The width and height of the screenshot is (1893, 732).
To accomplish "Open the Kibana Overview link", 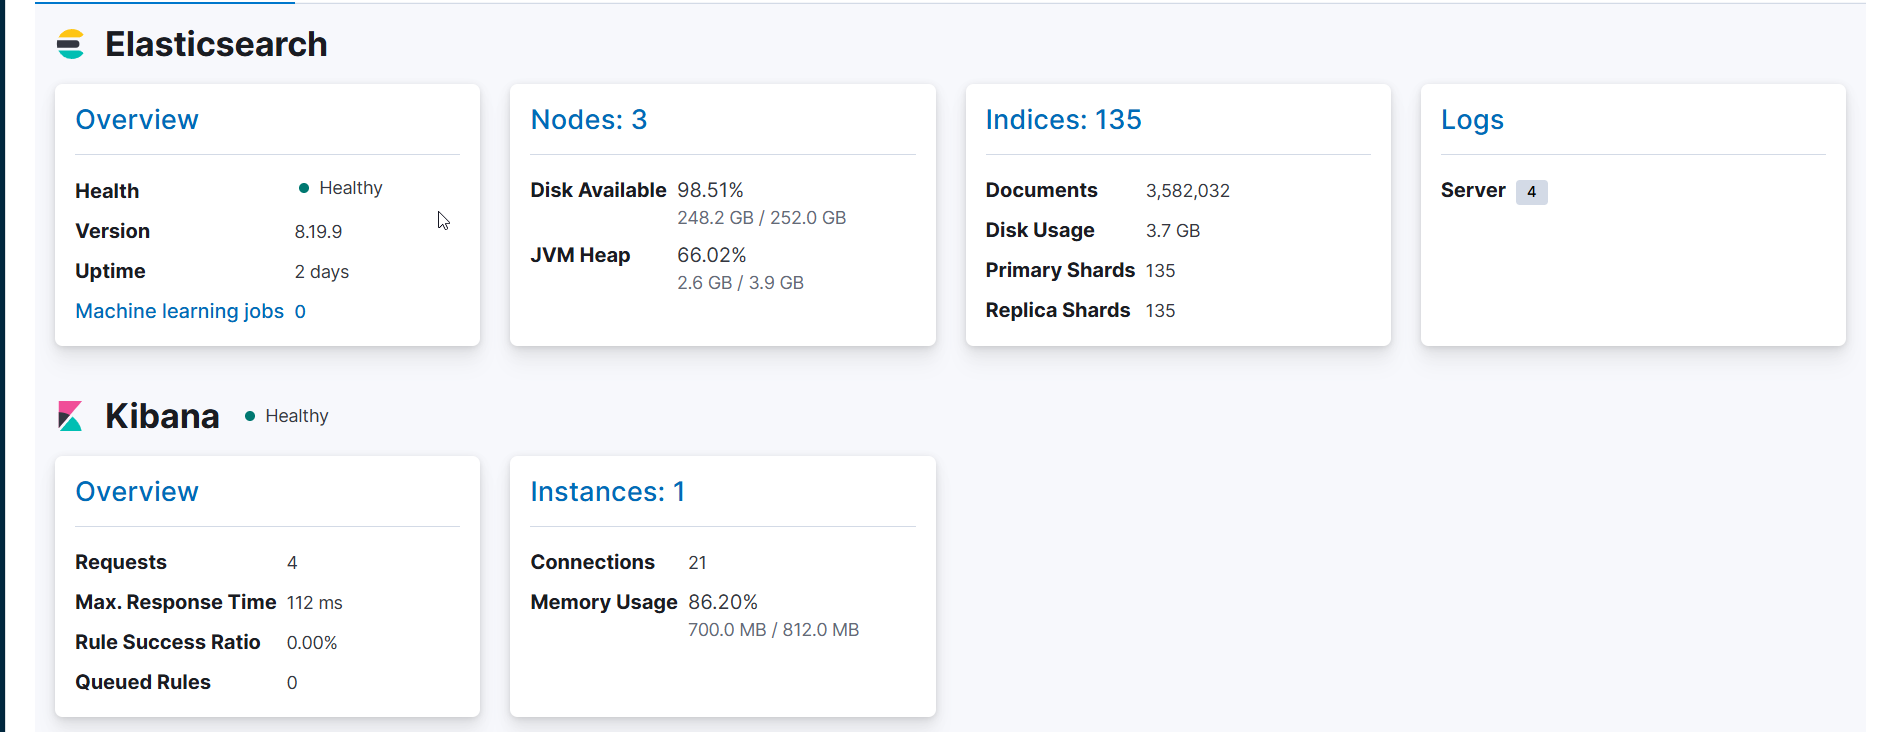I will point(137,492).
